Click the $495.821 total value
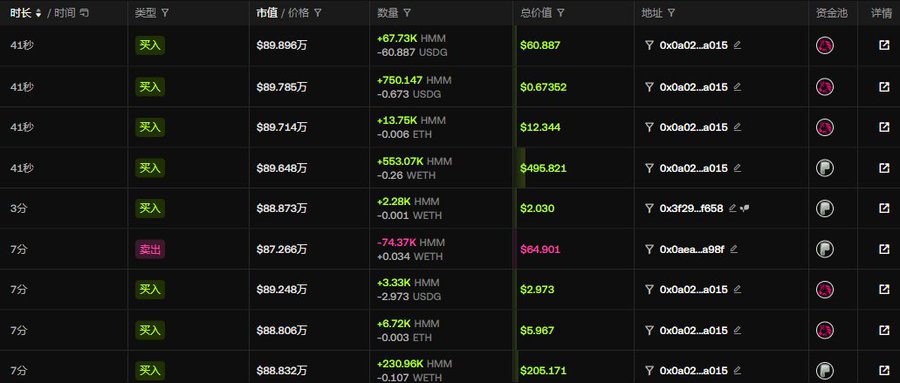The width and height of the screenshot is (900, 383). [543, 168]
